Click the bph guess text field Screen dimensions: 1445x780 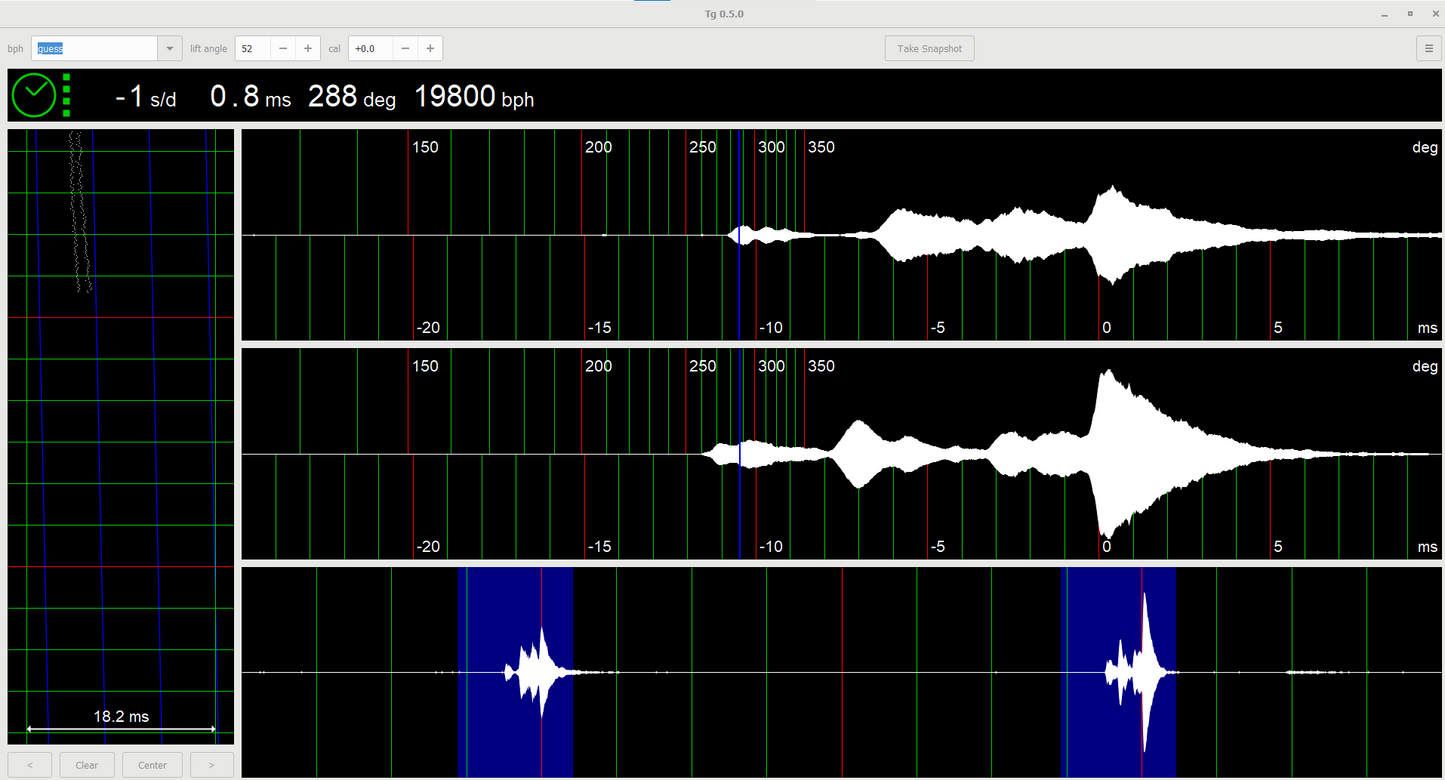94,48
